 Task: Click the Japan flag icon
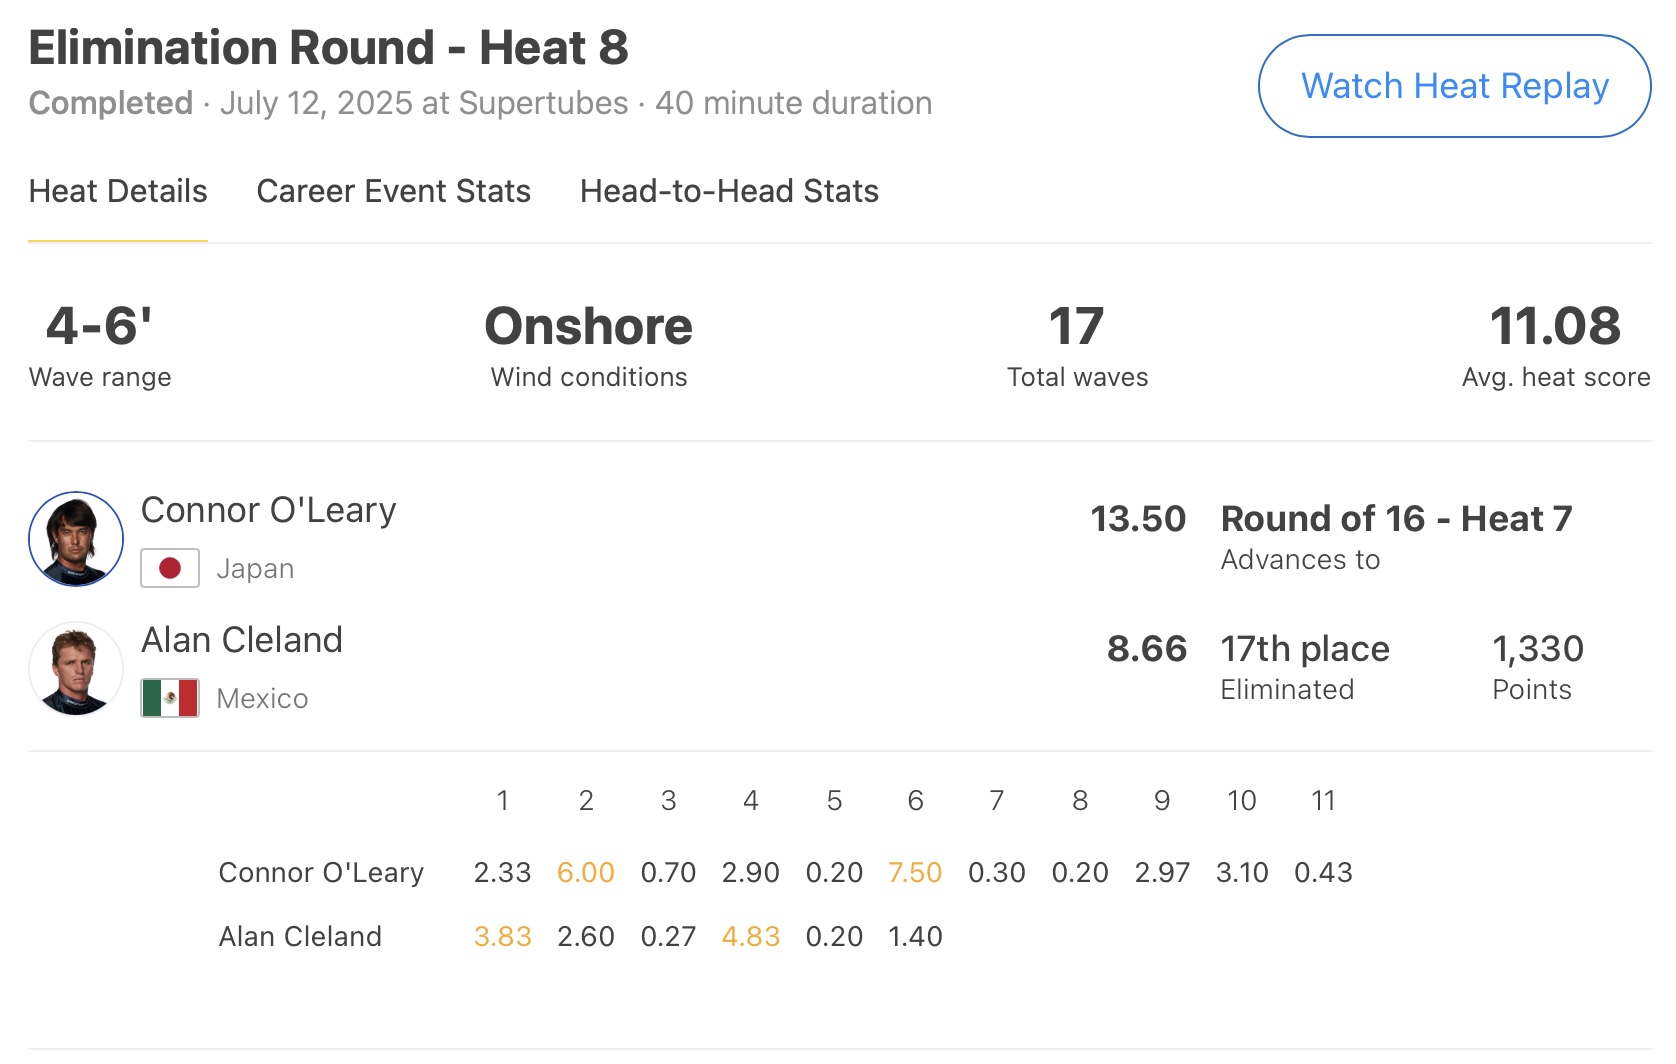(170, 568)
